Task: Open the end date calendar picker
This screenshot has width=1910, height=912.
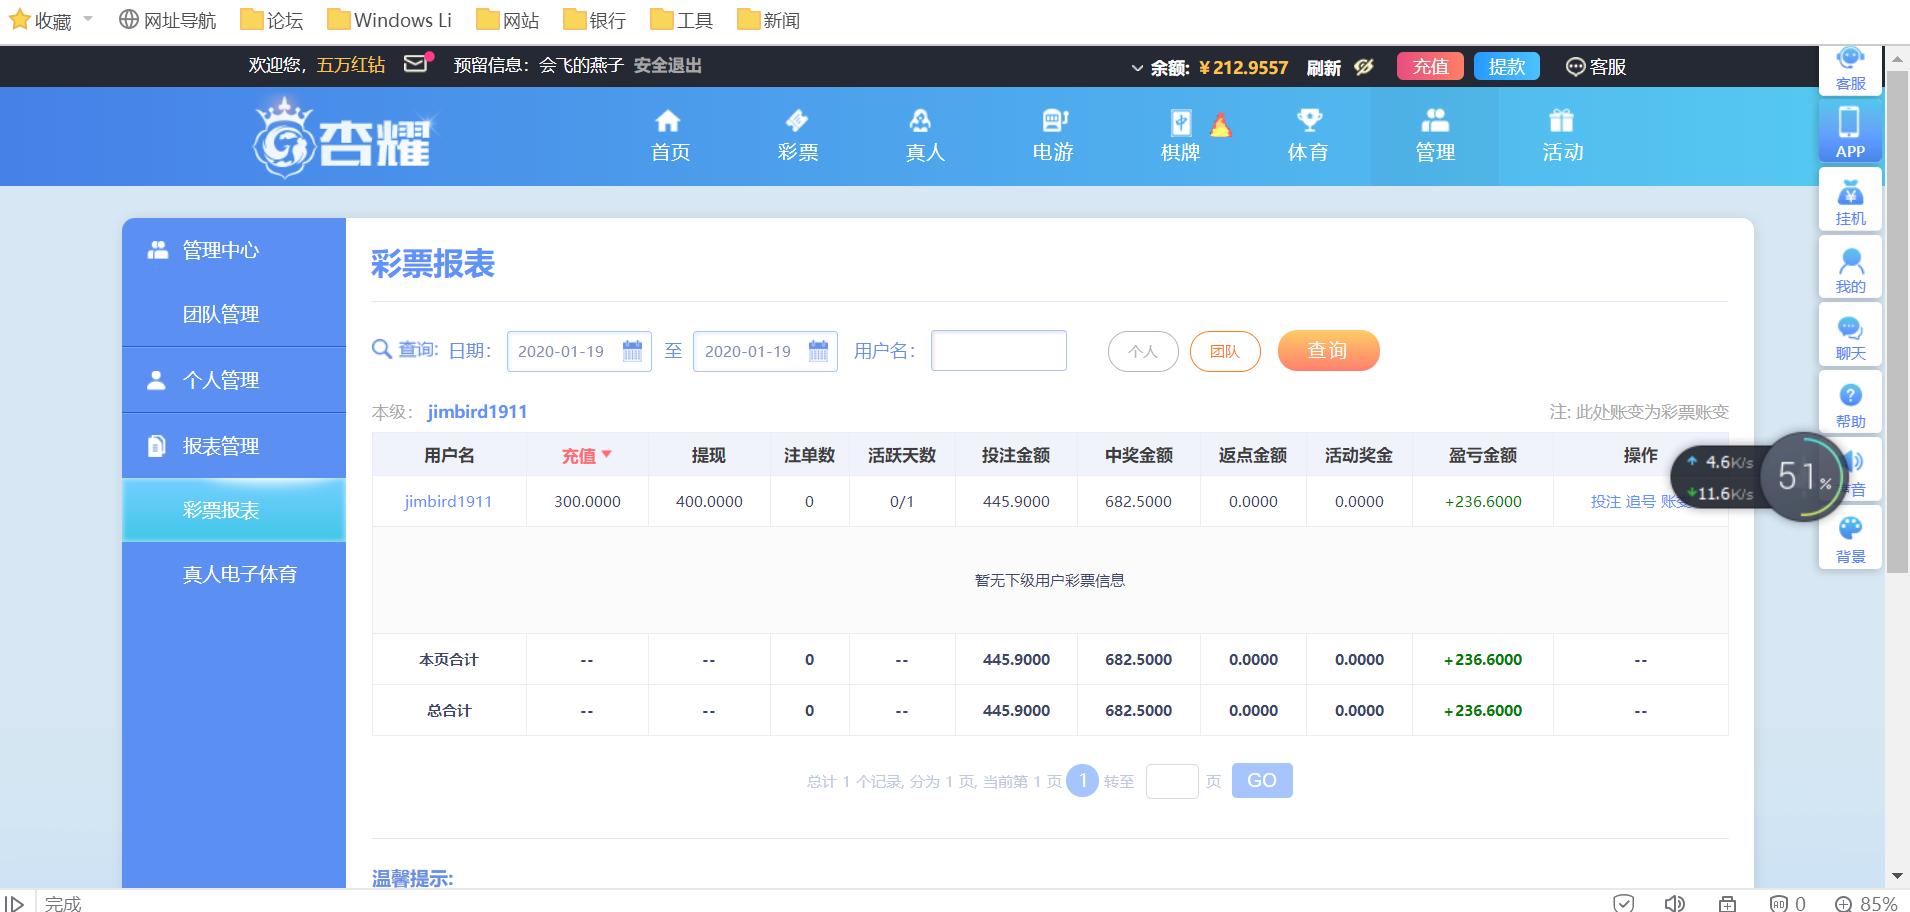Action: pyautogui.click(x=818, y=351)
